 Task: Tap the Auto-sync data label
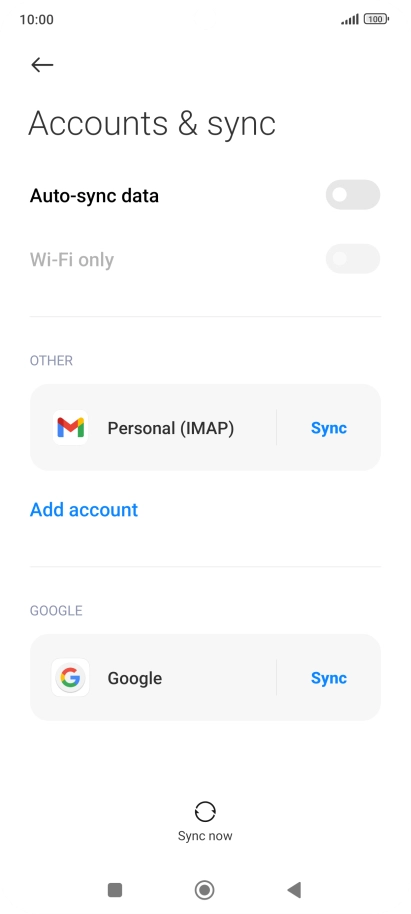tap(94, 195)
